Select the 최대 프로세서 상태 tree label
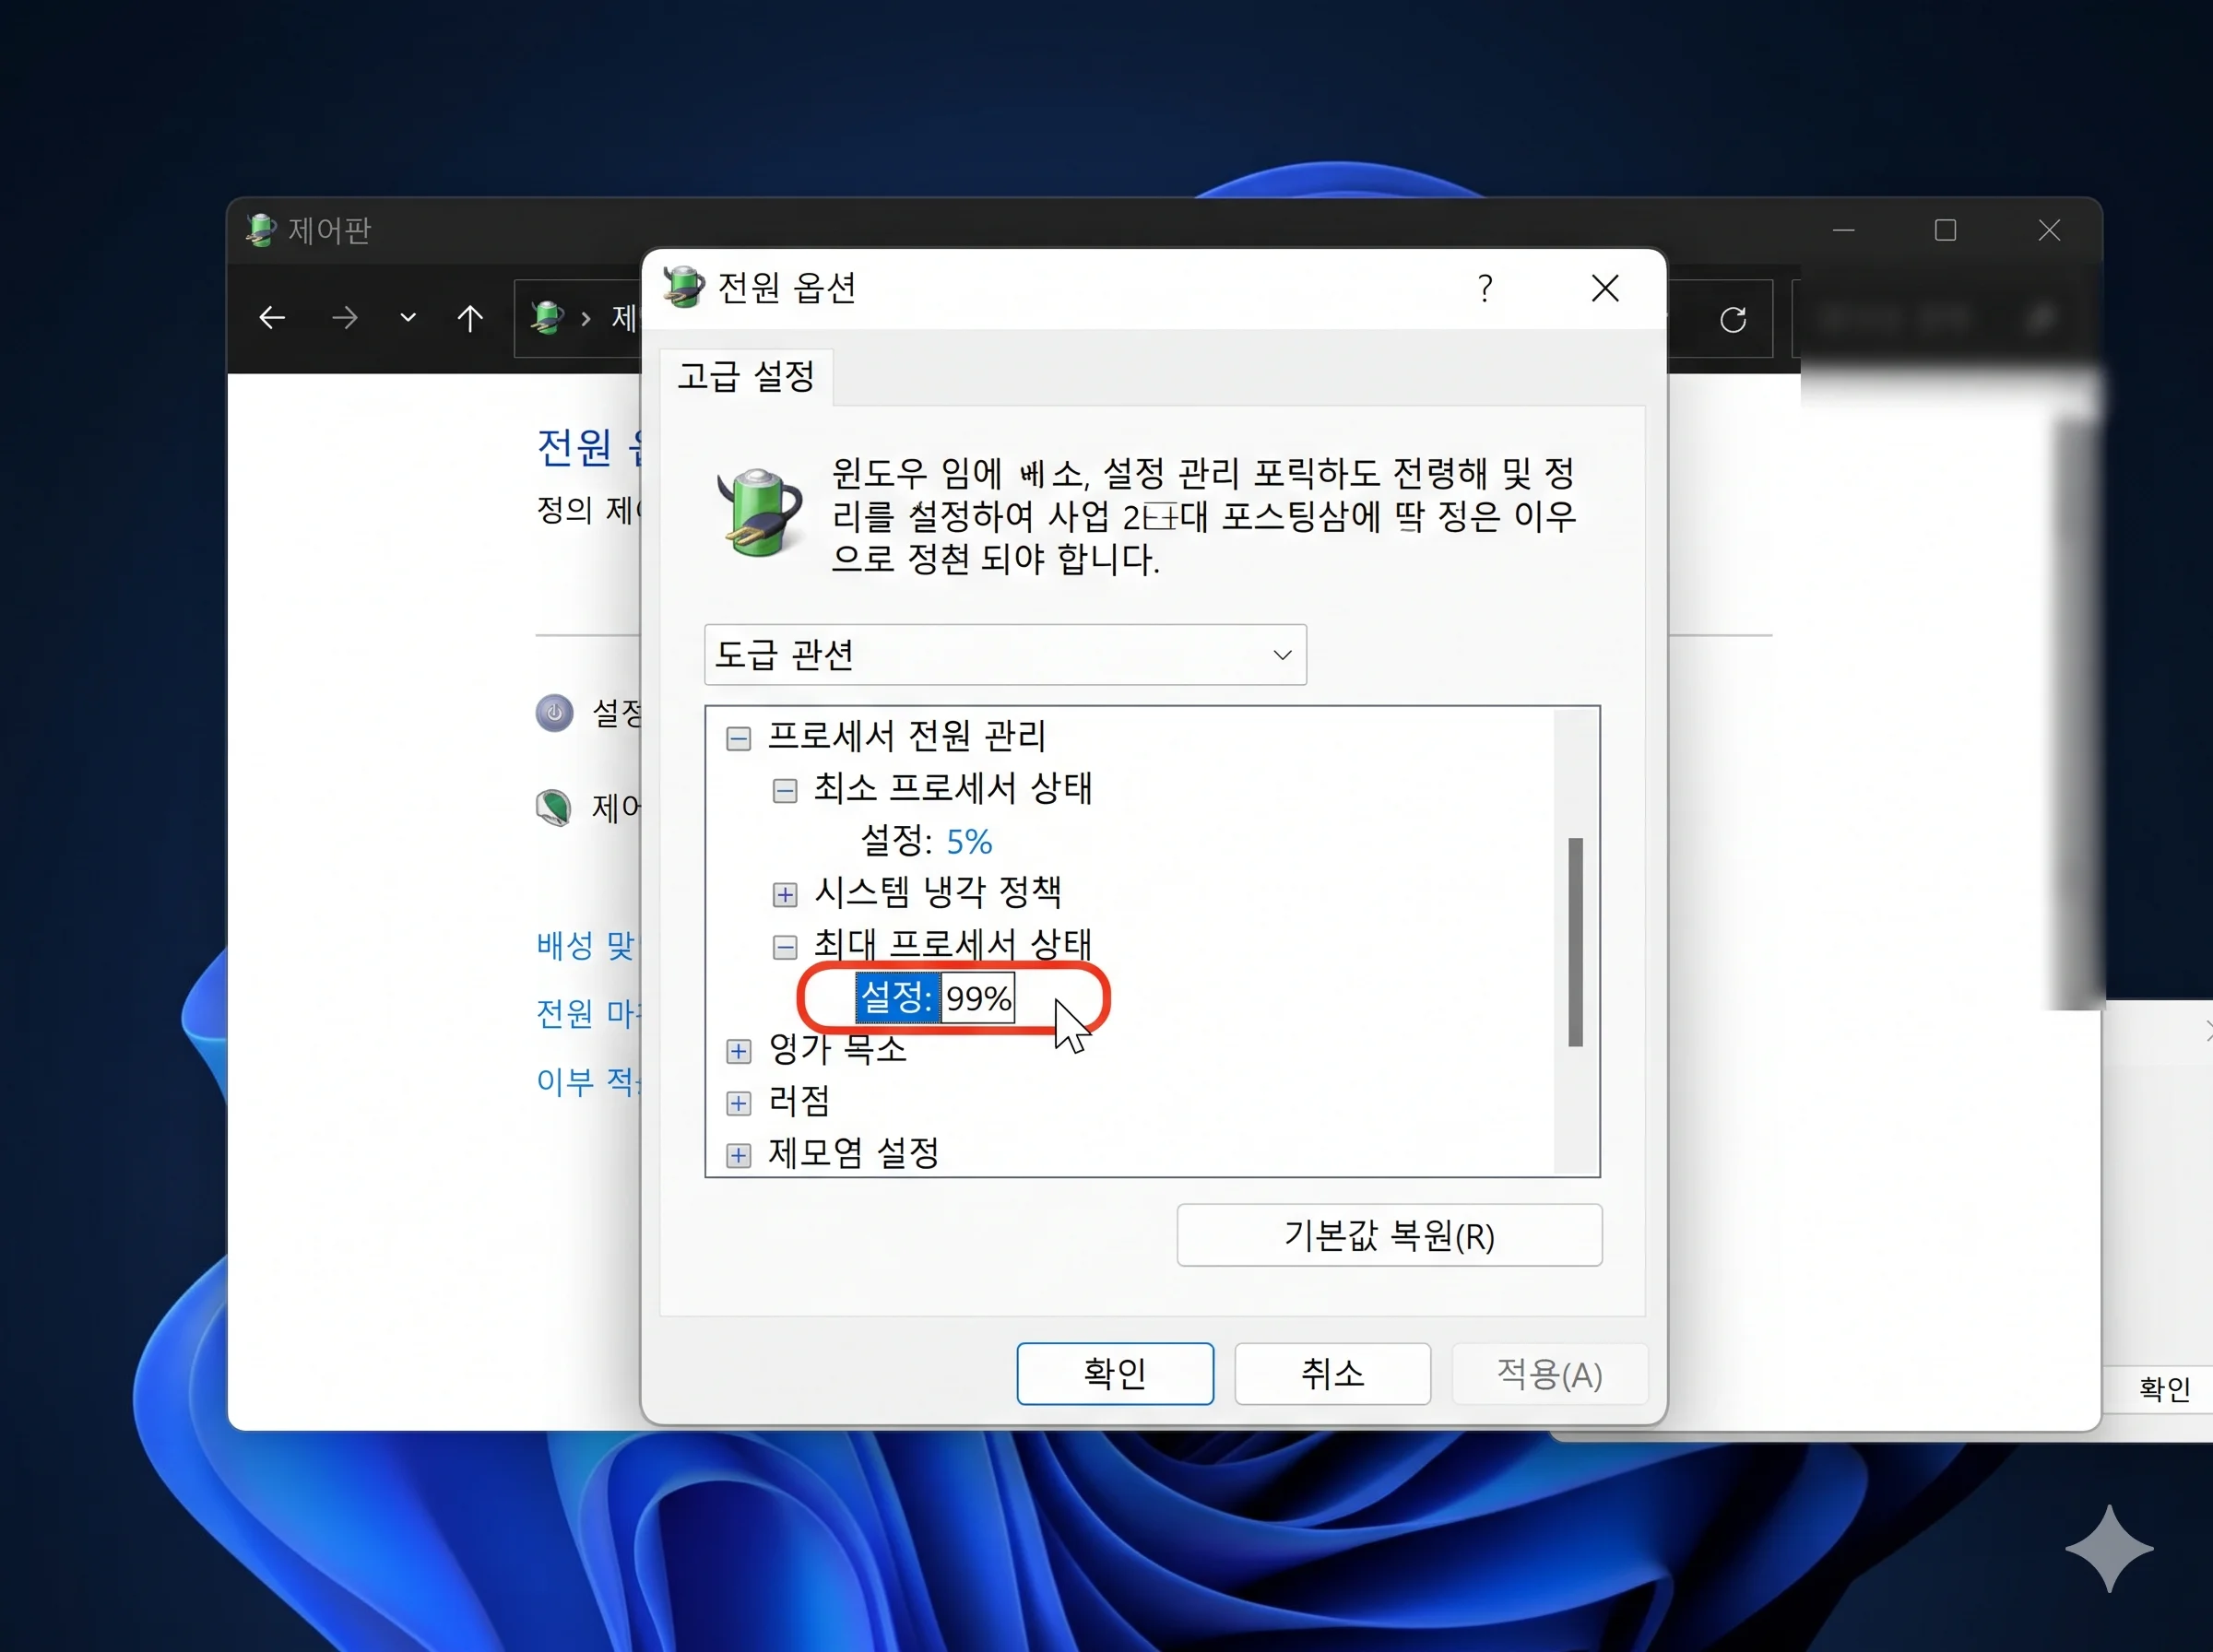The height and width of the screenshot is (1652, 2213). click(953, 944)
